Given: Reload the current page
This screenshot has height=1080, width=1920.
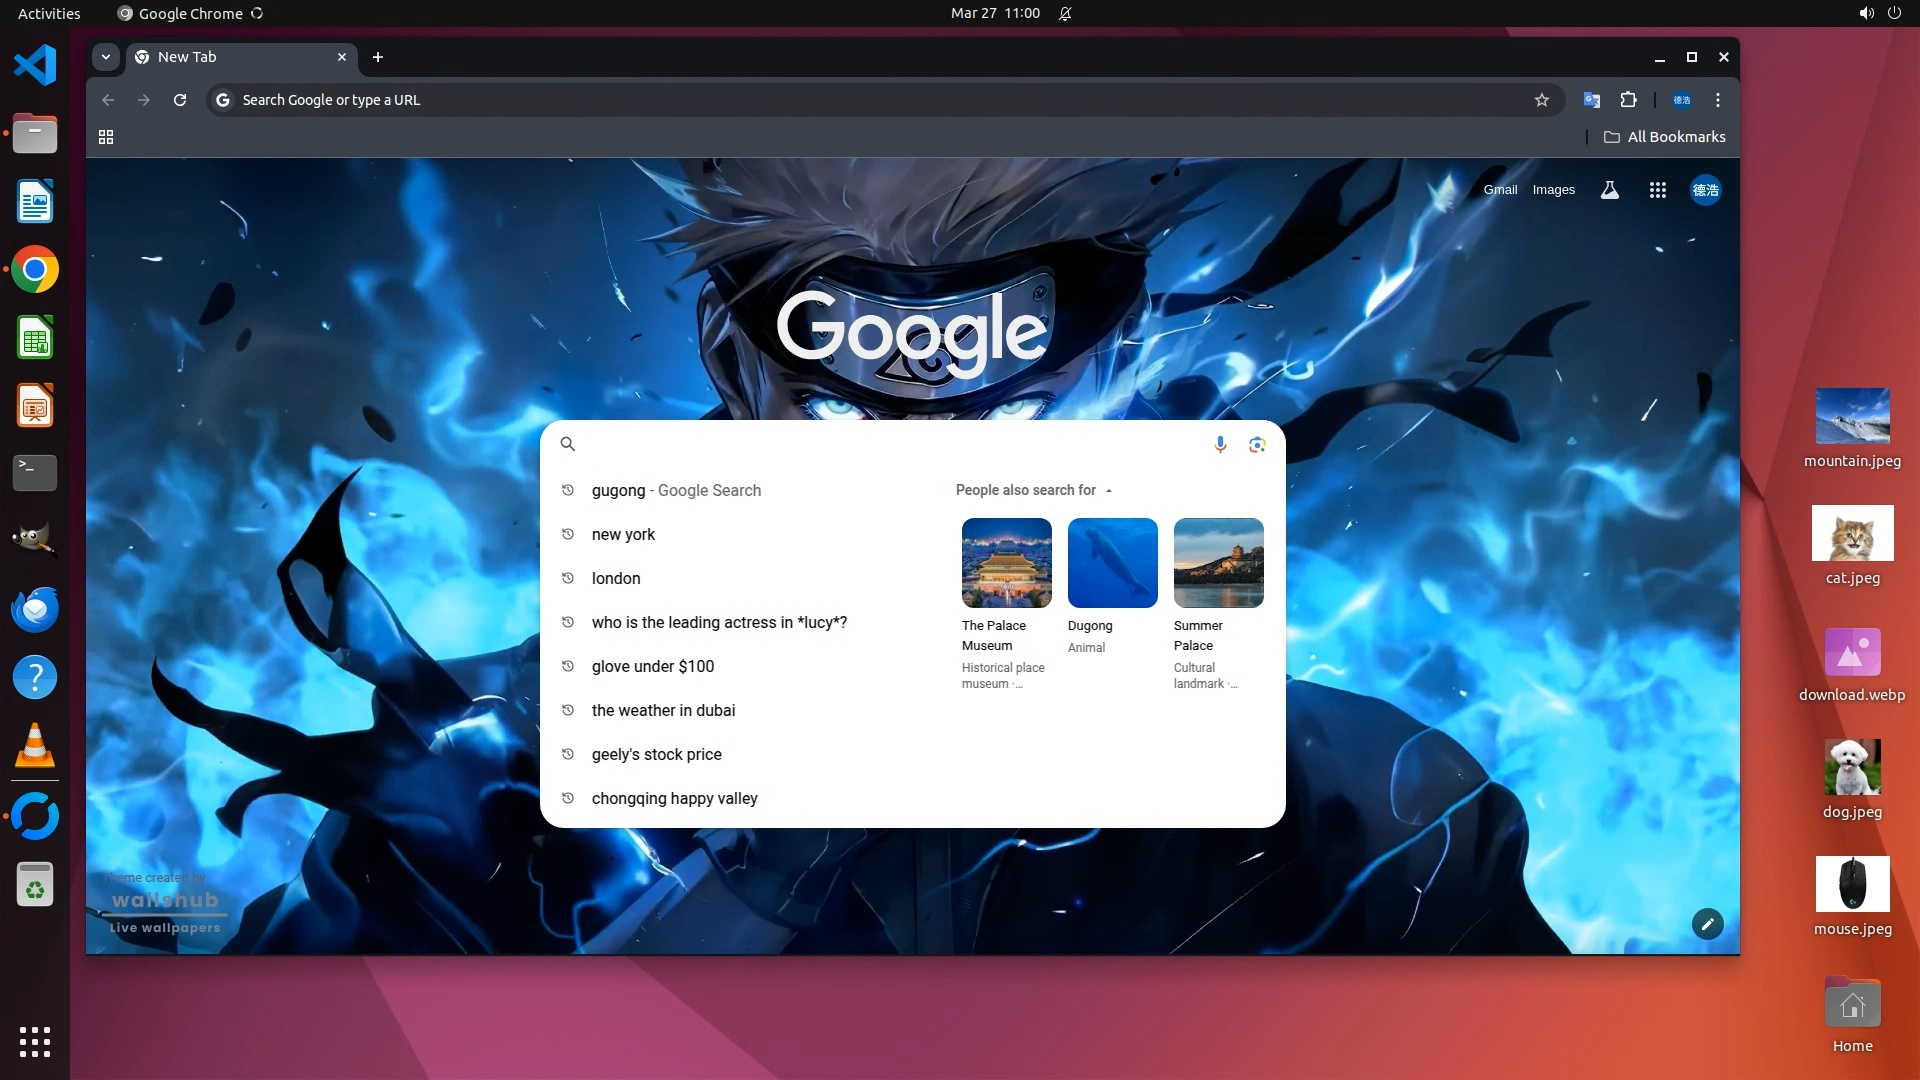Looking at the screenshot, I should [x=180, y=100].
